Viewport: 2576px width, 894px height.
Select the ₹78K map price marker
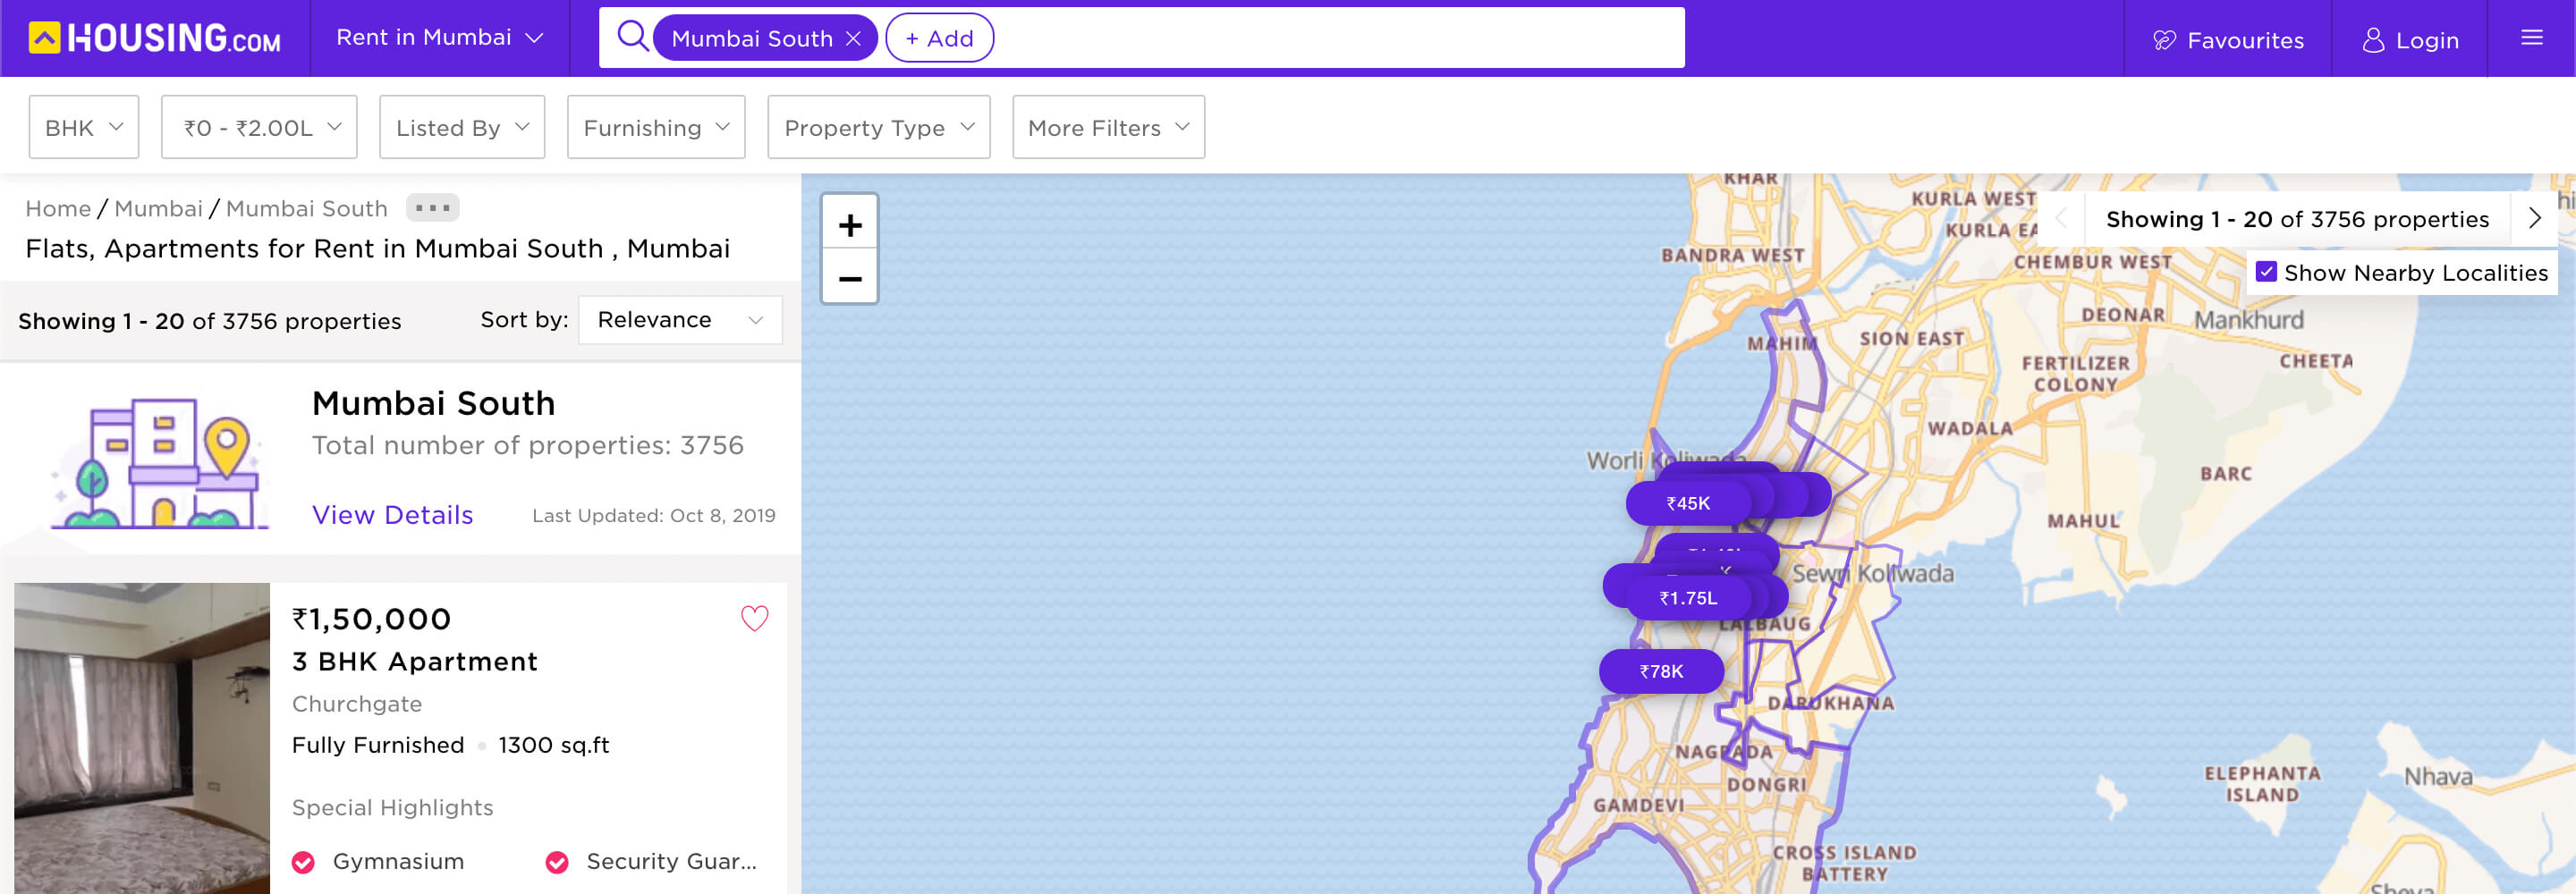coord(1661,671)
